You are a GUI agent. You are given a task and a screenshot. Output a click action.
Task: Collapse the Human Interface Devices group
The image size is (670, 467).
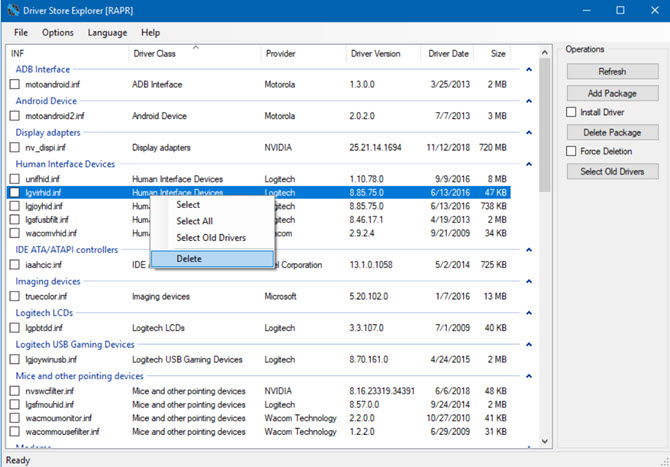click(x=529, y=164)
